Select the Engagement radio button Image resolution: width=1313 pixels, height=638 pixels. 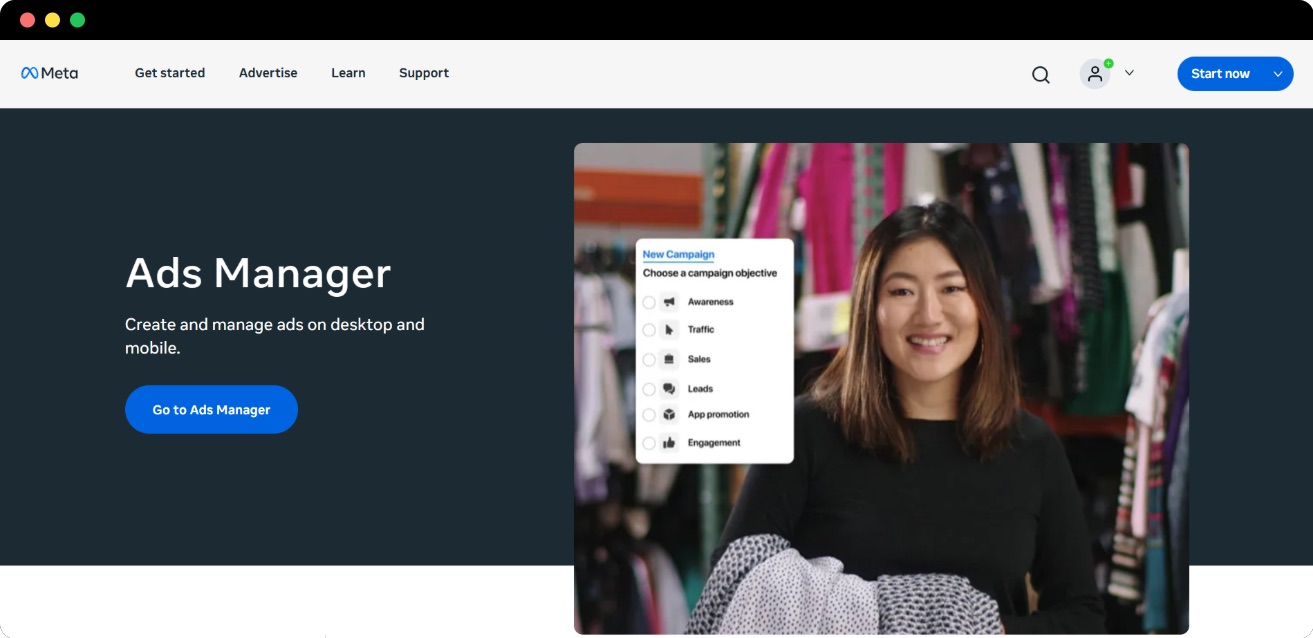pyautogui.click(x=649, y=443)
